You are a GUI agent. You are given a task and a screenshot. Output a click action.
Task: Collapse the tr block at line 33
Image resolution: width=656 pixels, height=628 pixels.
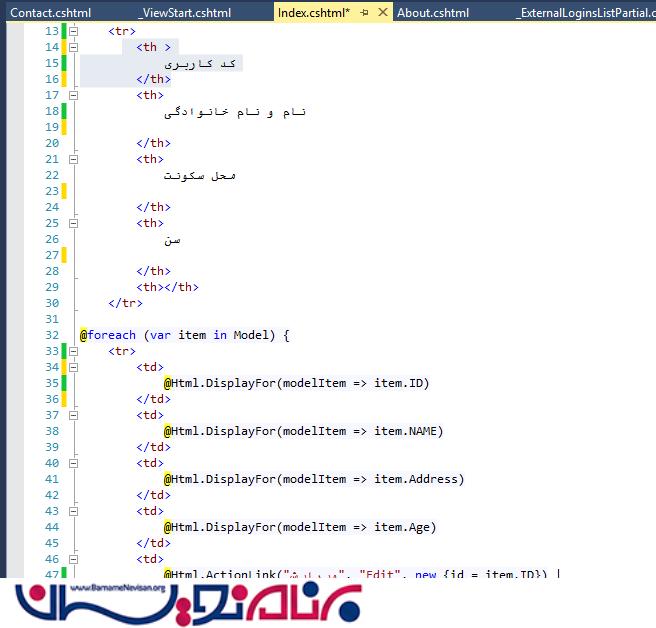[73, 351]
